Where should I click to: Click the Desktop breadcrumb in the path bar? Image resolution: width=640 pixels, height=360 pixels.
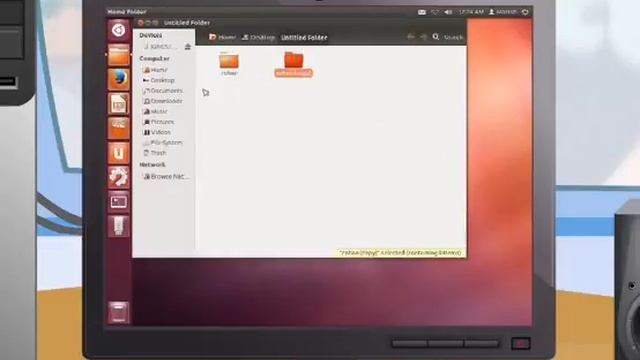tap(259, 37)
